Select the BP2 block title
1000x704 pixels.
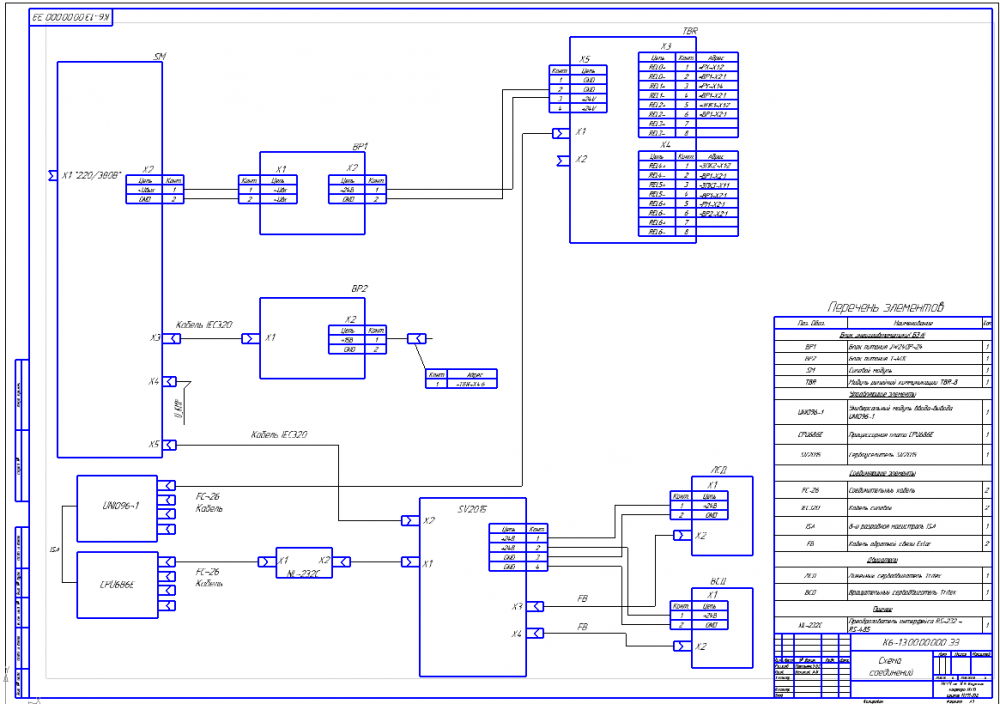(x=360, y=289)
